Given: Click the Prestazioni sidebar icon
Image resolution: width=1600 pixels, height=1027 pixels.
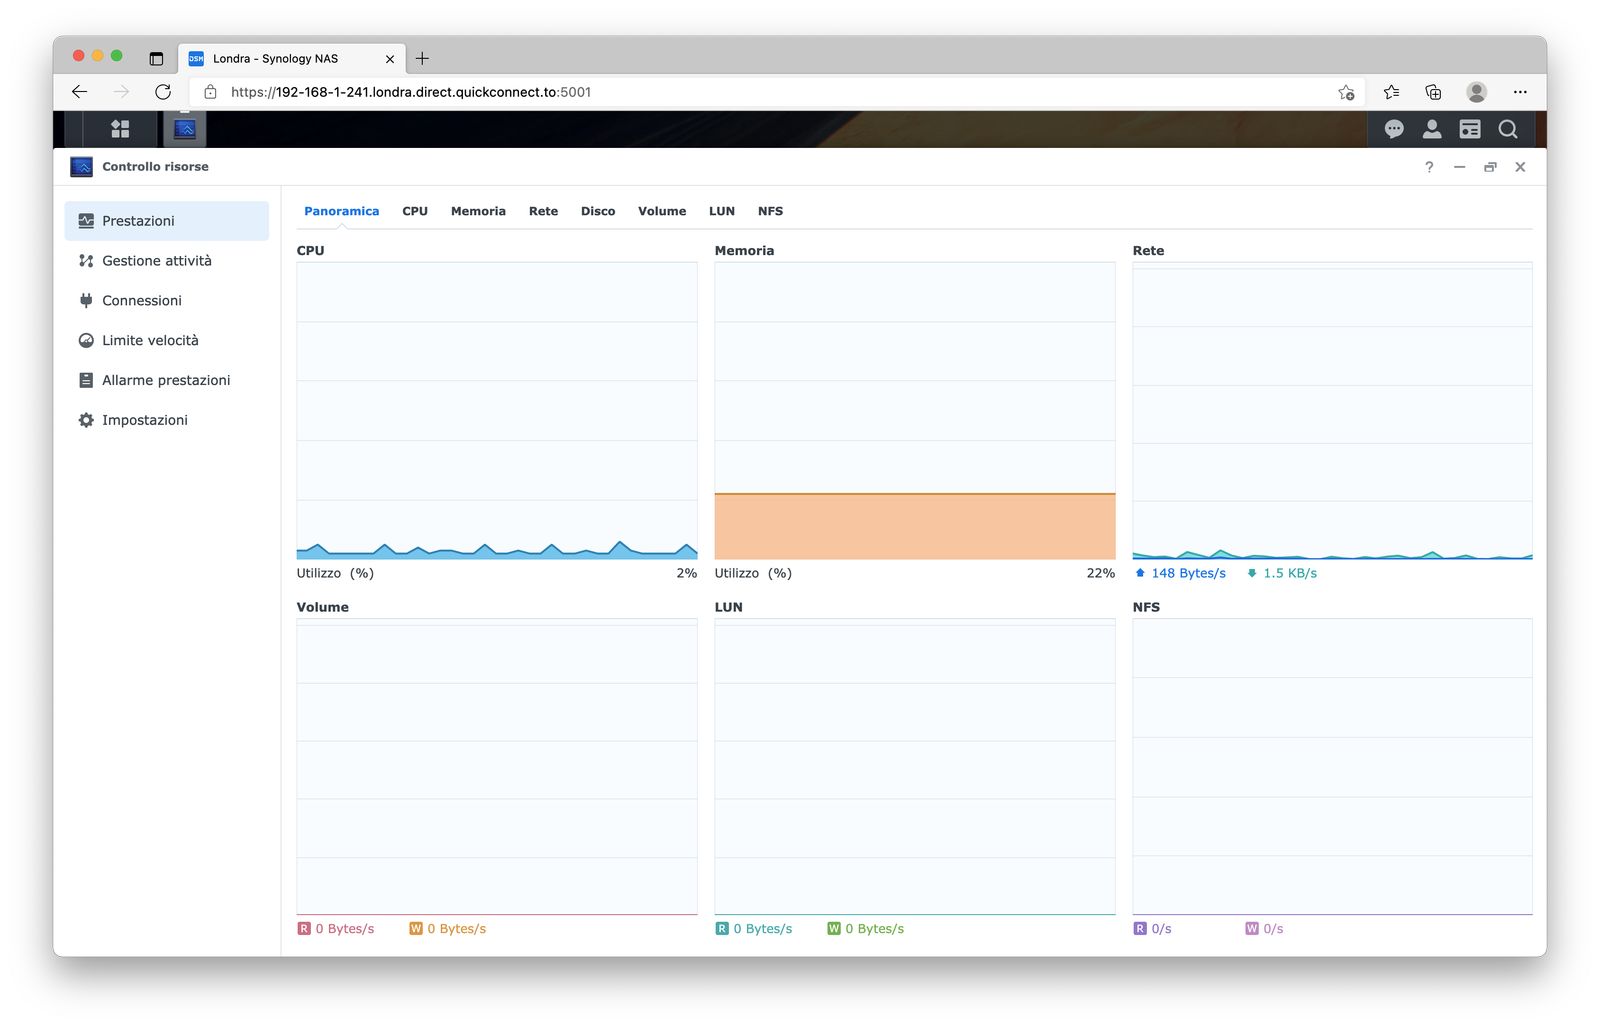Looking at the screenshot, I should [86, 221].
